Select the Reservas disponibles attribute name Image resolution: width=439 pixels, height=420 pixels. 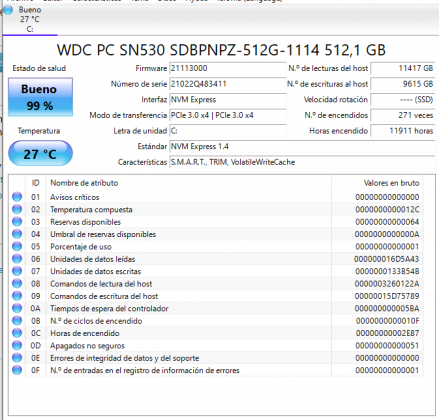click(85, 222)
